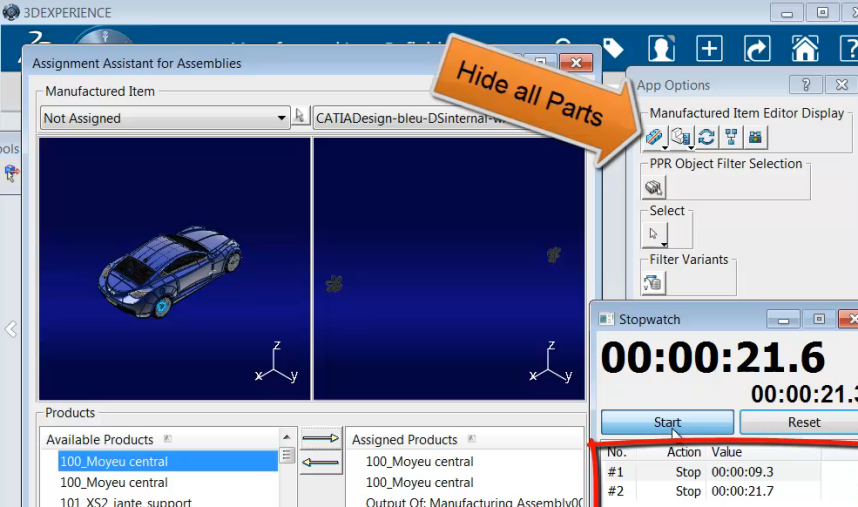This screenshot has width=858, height=507.
Task: Click the colored blocks icon in Editor Display
Action: coord(756,137)
